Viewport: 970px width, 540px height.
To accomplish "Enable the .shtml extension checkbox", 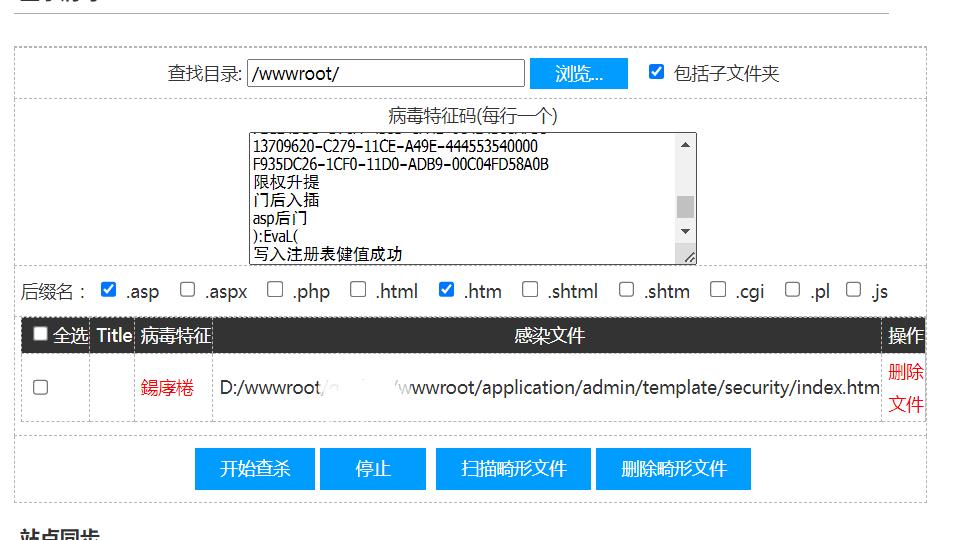I will coord(530,289).
